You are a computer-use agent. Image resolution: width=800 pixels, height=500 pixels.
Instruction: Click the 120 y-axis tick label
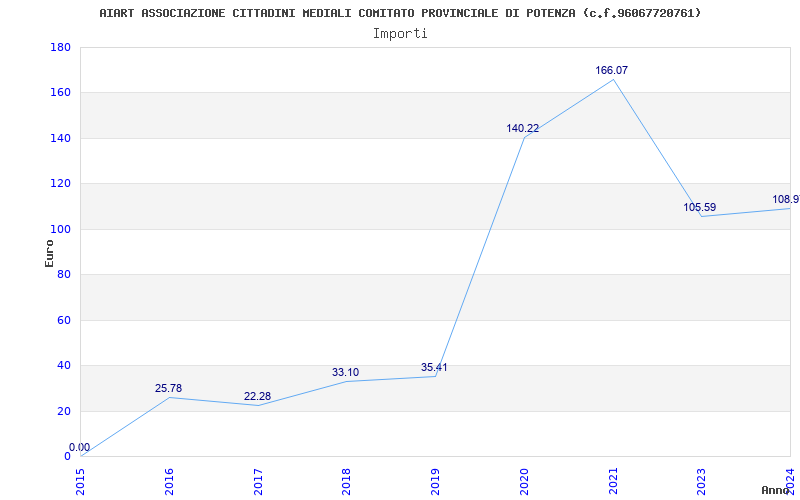pos(60,184)
